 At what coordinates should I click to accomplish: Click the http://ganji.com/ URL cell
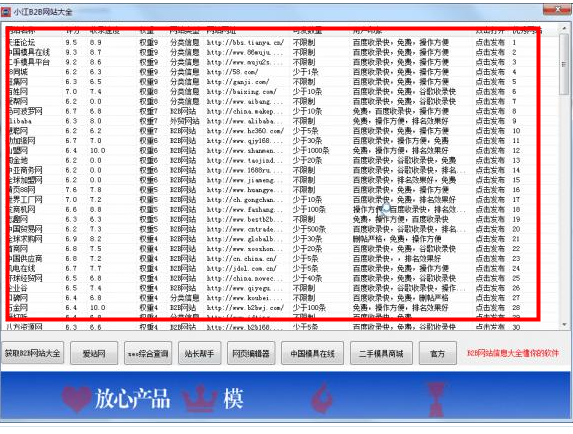pyautogui.click(x=238, y=82)
